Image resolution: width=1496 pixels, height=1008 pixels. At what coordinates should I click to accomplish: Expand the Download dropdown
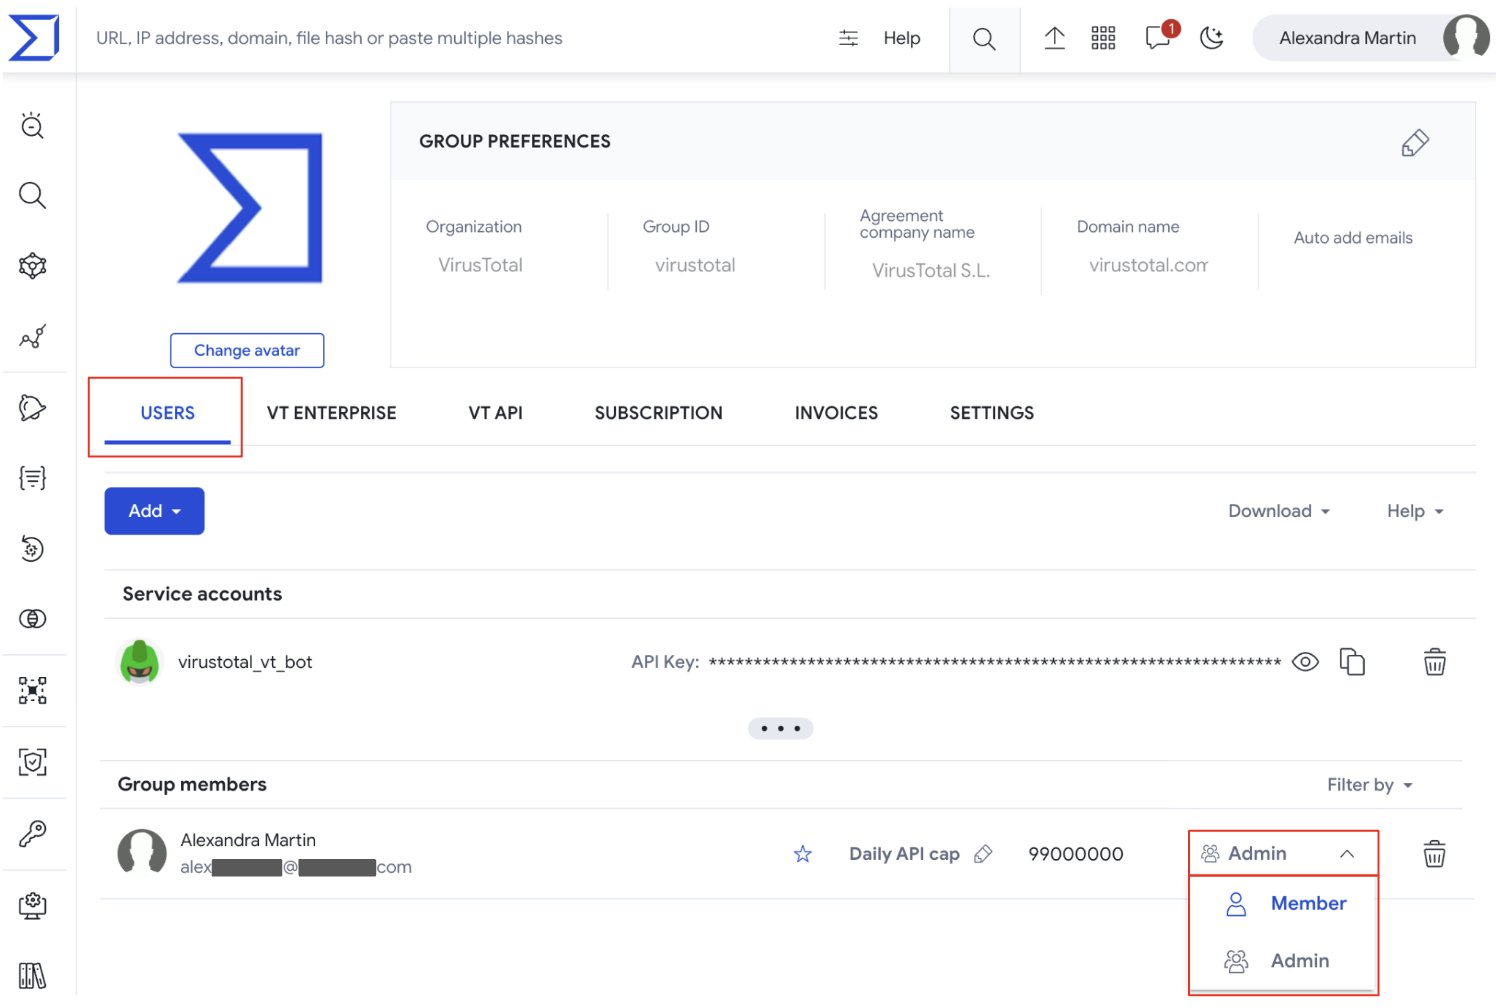1279,511
